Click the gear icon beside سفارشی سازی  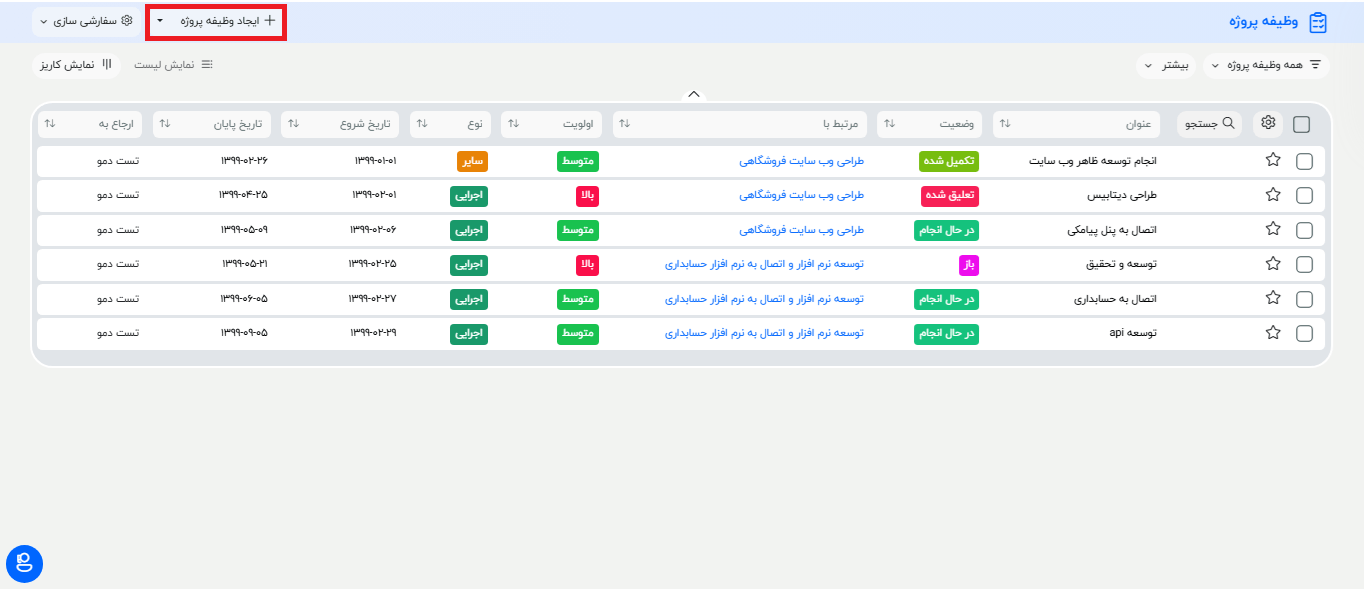tap(127, 19)
